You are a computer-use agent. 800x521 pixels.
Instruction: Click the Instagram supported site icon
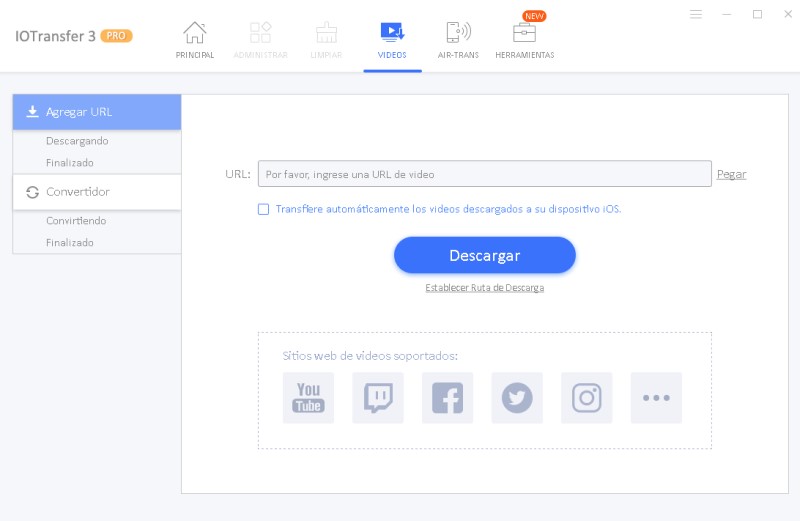pyautogui.click(x=586, y=398)
